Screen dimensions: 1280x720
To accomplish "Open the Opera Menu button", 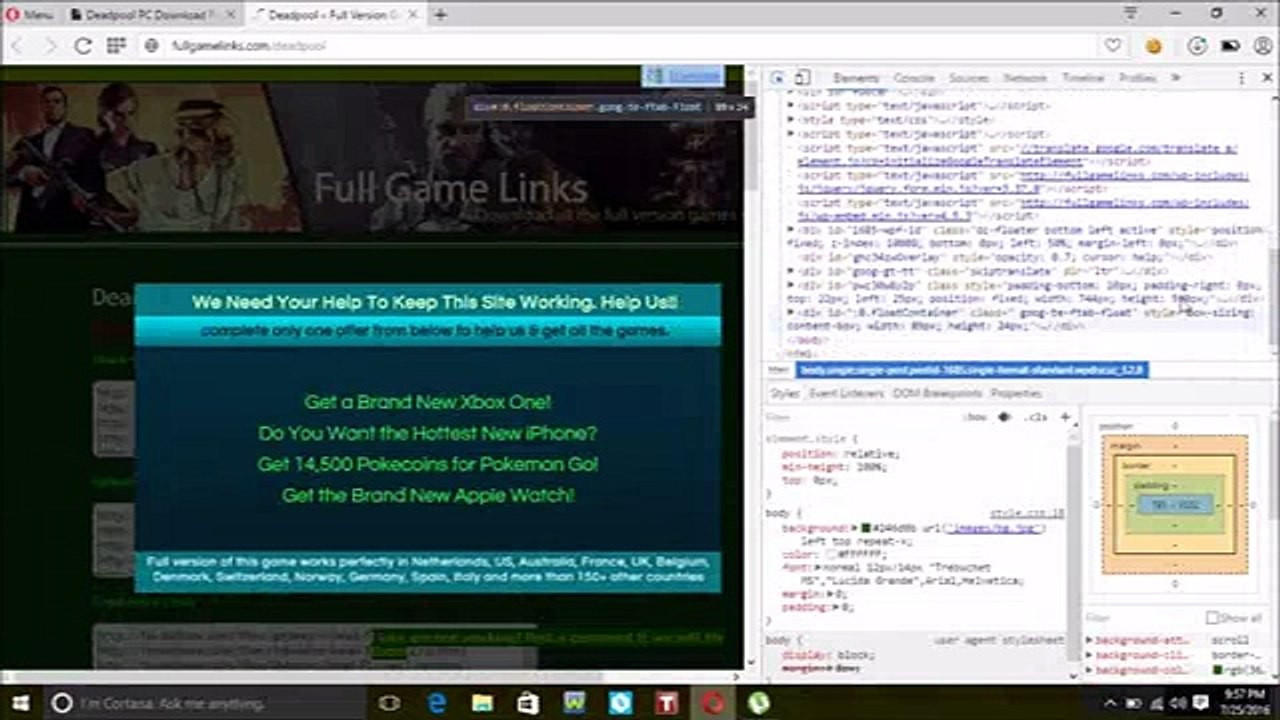I will [30, 15].
